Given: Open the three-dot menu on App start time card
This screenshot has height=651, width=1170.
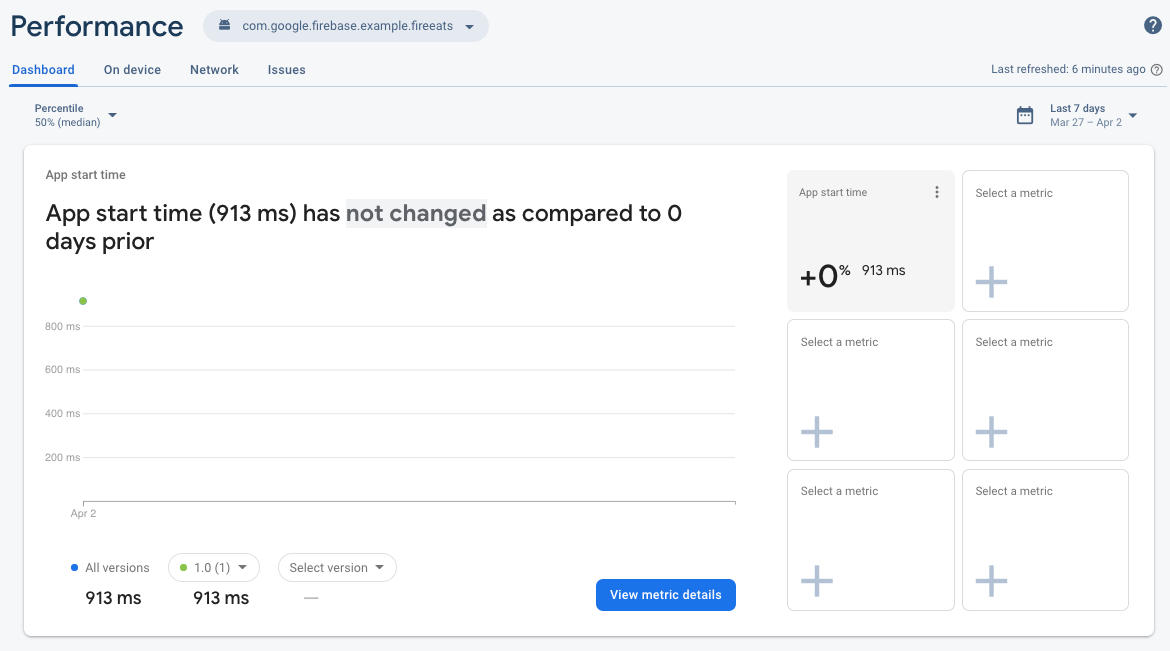Looking at the screenshot, I should [x=937, y=193].
